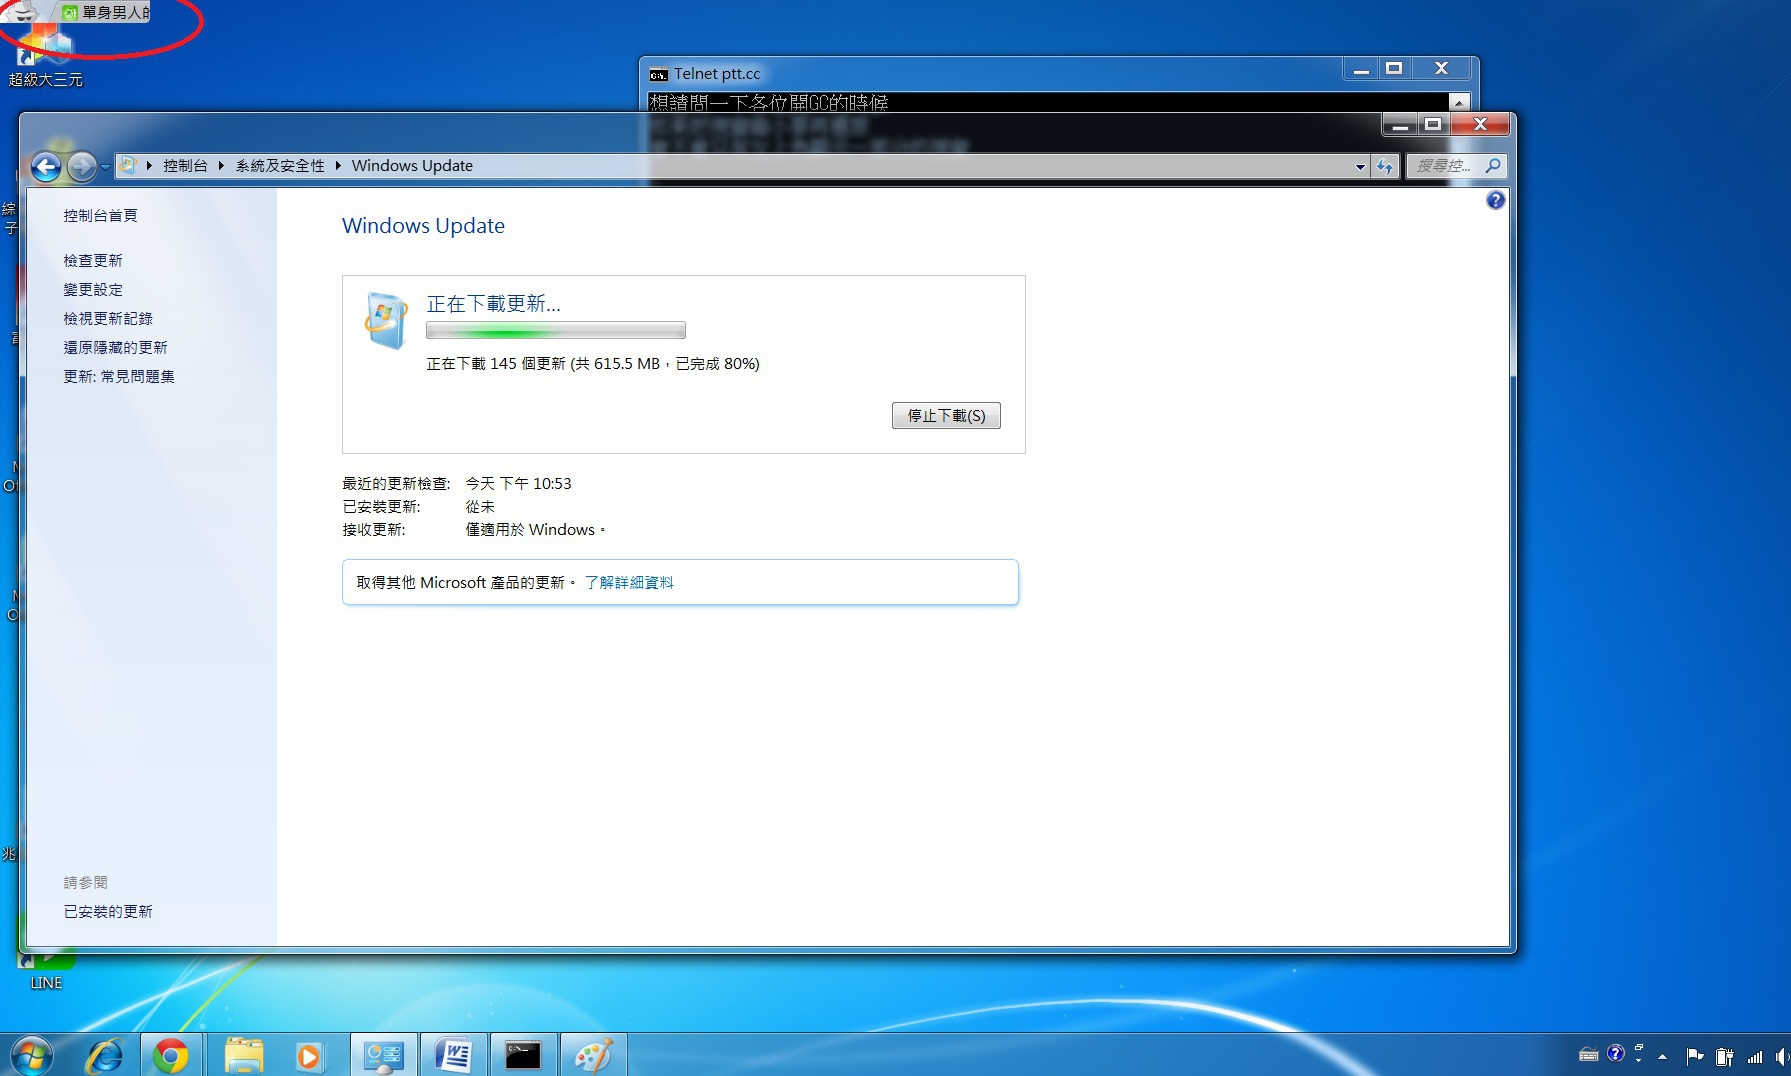Expand the arrow before 控制台 breadcrumb
The image size is (1791, 1076).
click(149, 166)
